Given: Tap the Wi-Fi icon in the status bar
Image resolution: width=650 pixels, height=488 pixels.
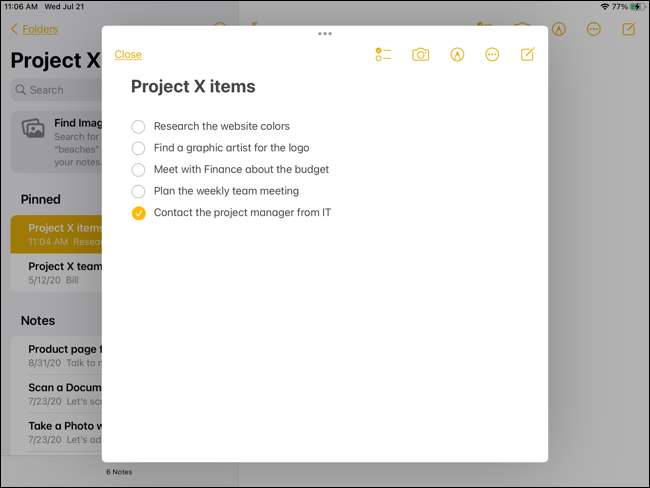Looking at the screenshot, I should click(605, 7).
